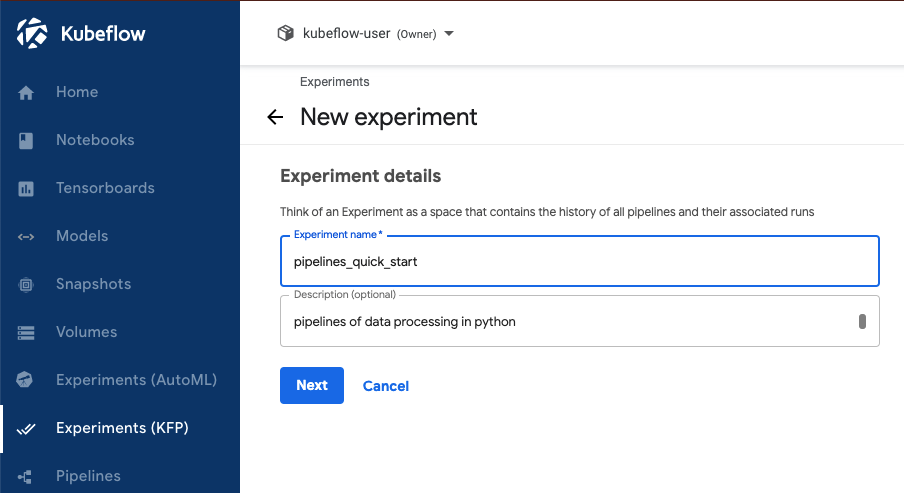
Task: Click the Experiments (AutoML) icon
Action: (x=27, y=381)
